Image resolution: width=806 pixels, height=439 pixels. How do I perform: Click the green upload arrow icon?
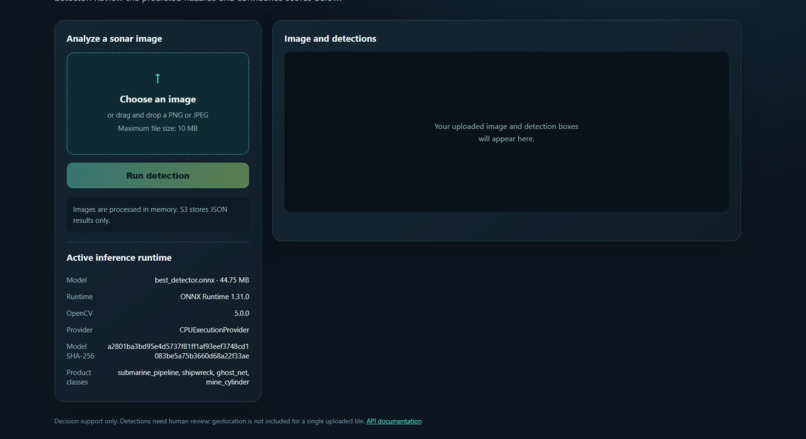coord(158,78)
